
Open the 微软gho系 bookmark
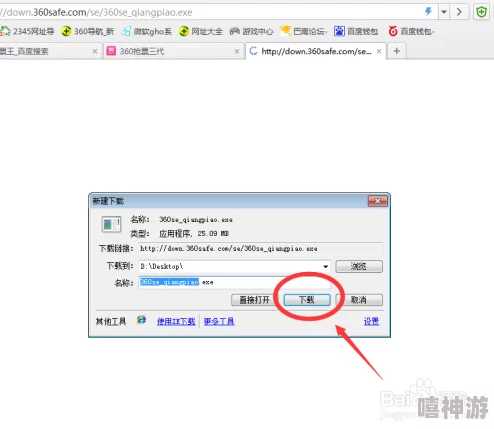pos(147,32)
